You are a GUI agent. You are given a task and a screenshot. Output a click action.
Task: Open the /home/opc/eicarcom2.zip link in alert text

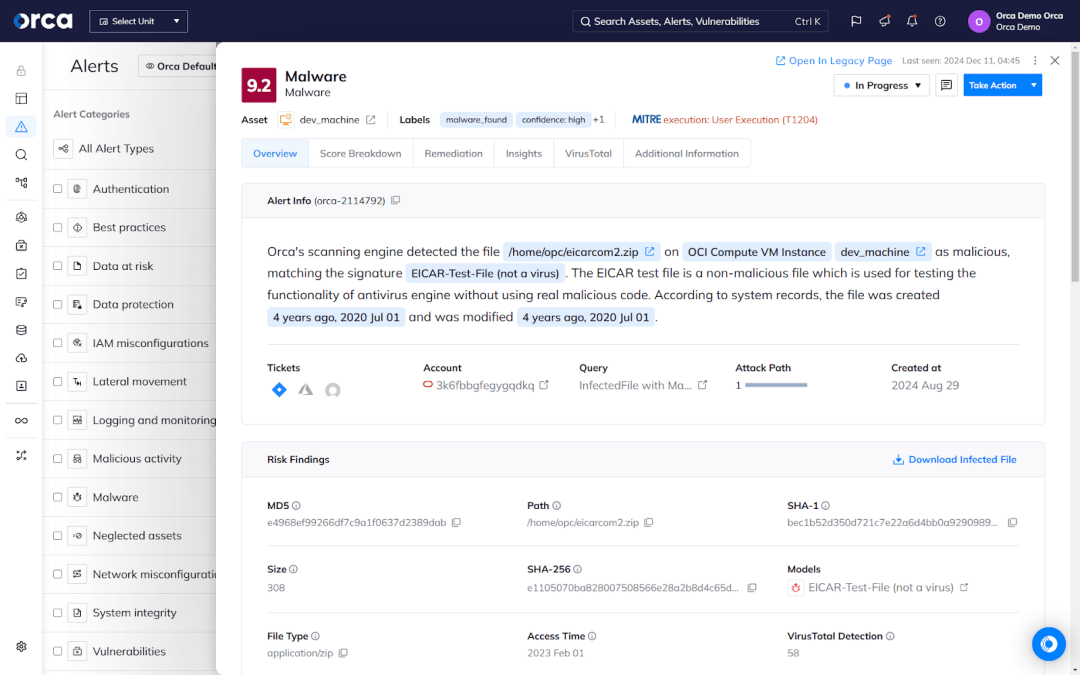(x=581, y=252)
